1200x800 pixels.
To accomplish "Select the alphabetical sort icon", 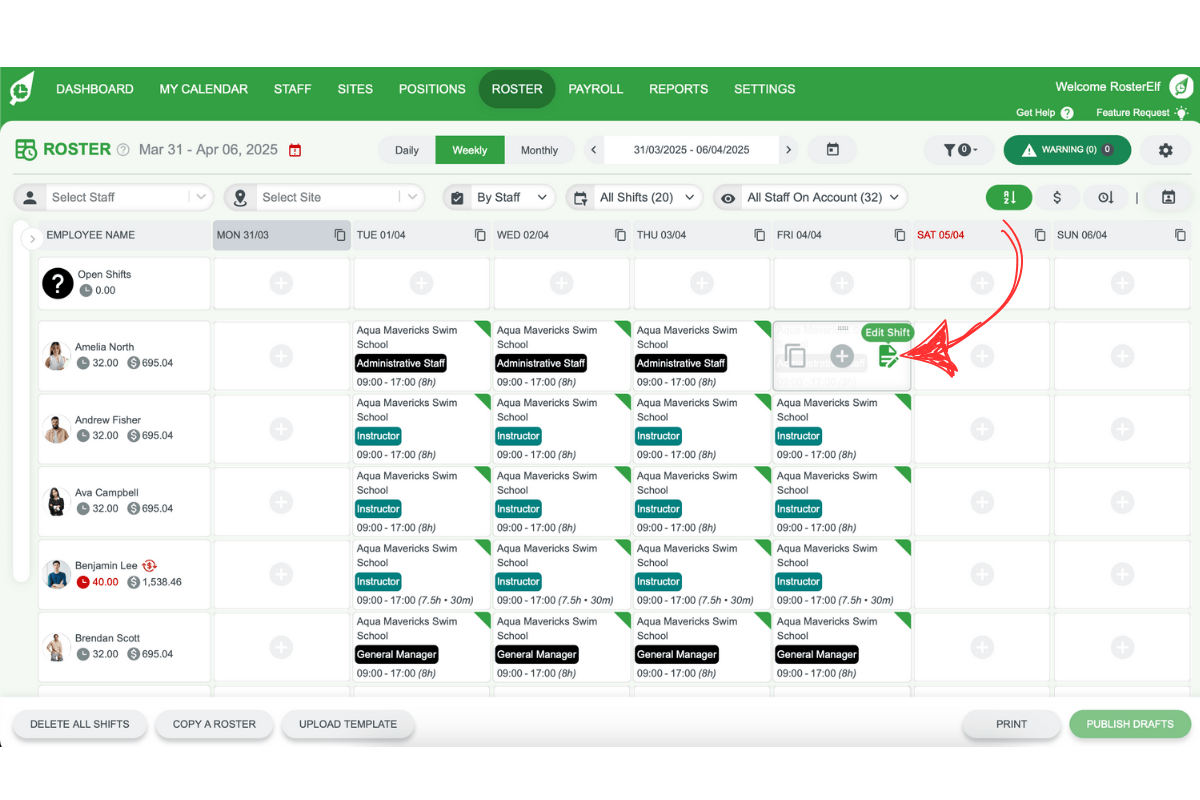I will tap(1009, 197).
